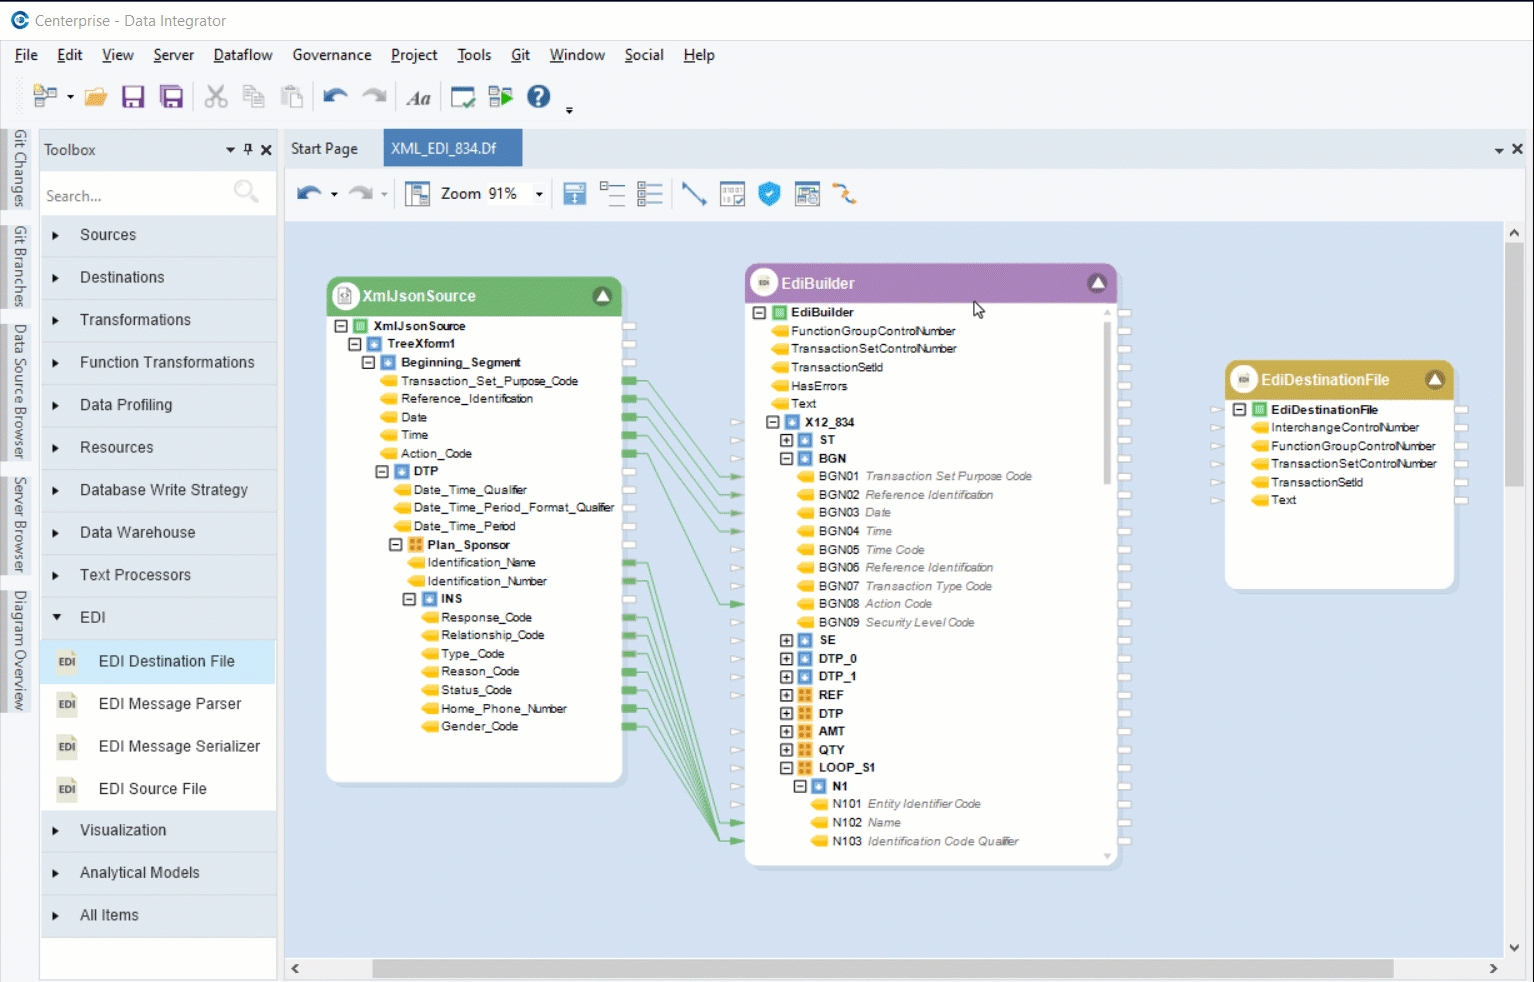Click the Aa font icon
This screenshot has width=1534, height=982.
(x=419, y=98)
